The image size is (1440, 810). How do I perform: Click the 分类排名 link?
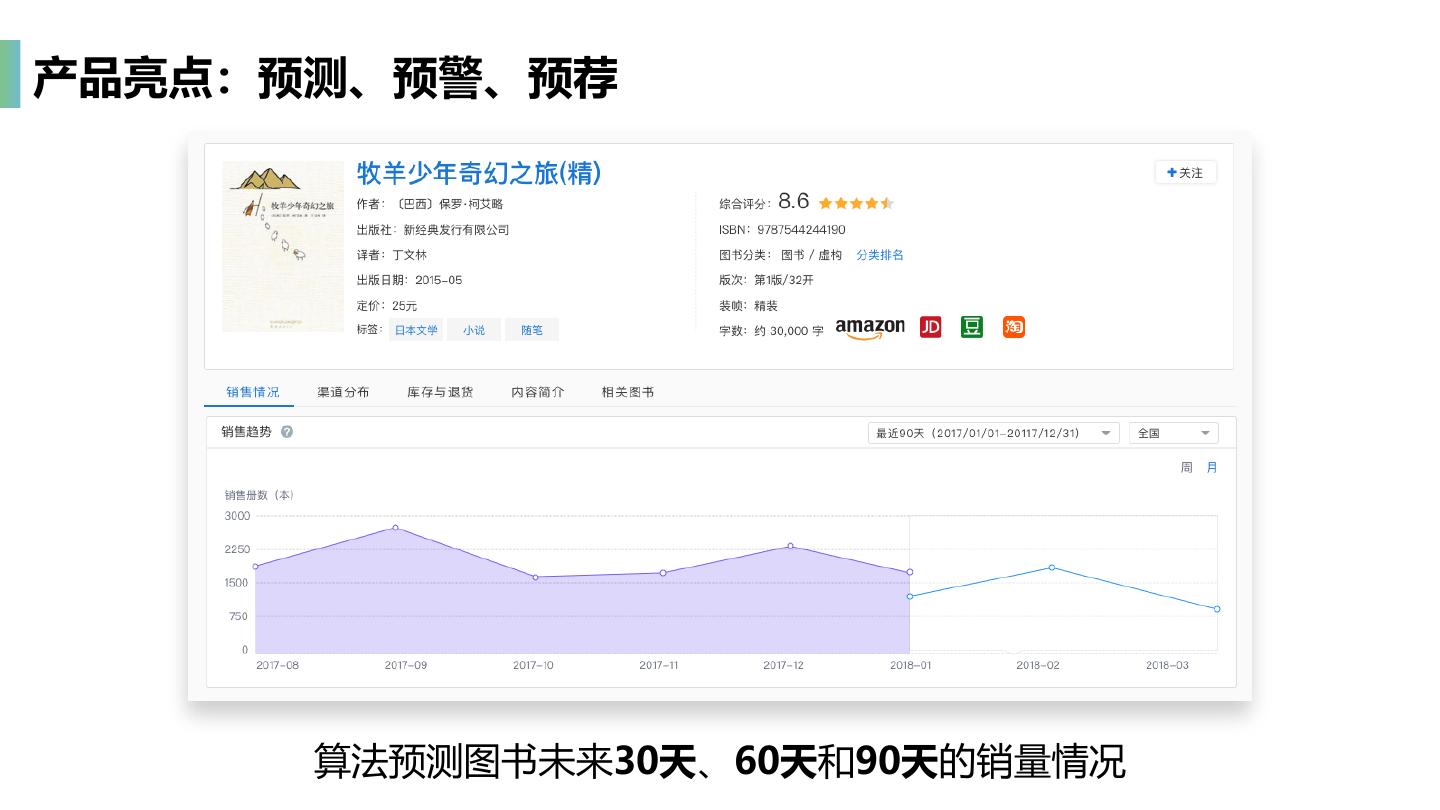pyautogui.click(x=879, y=255)
